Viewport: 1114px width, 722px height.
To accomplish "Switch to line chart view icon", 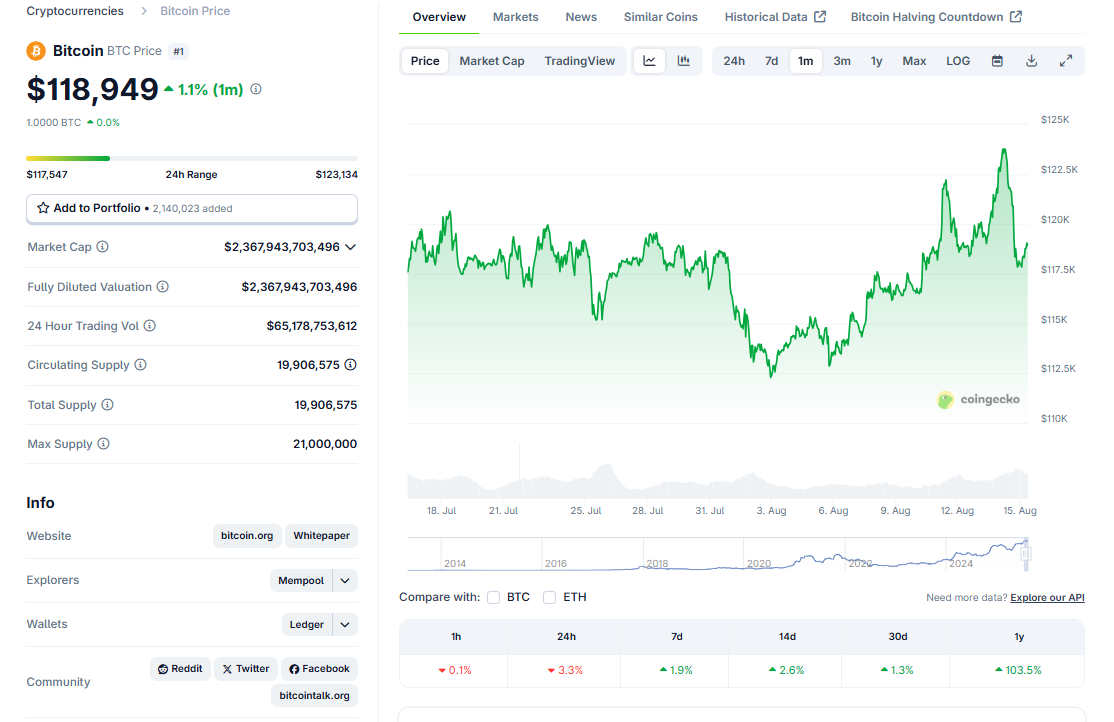I will pyautogui.click(x=649, y=61).
